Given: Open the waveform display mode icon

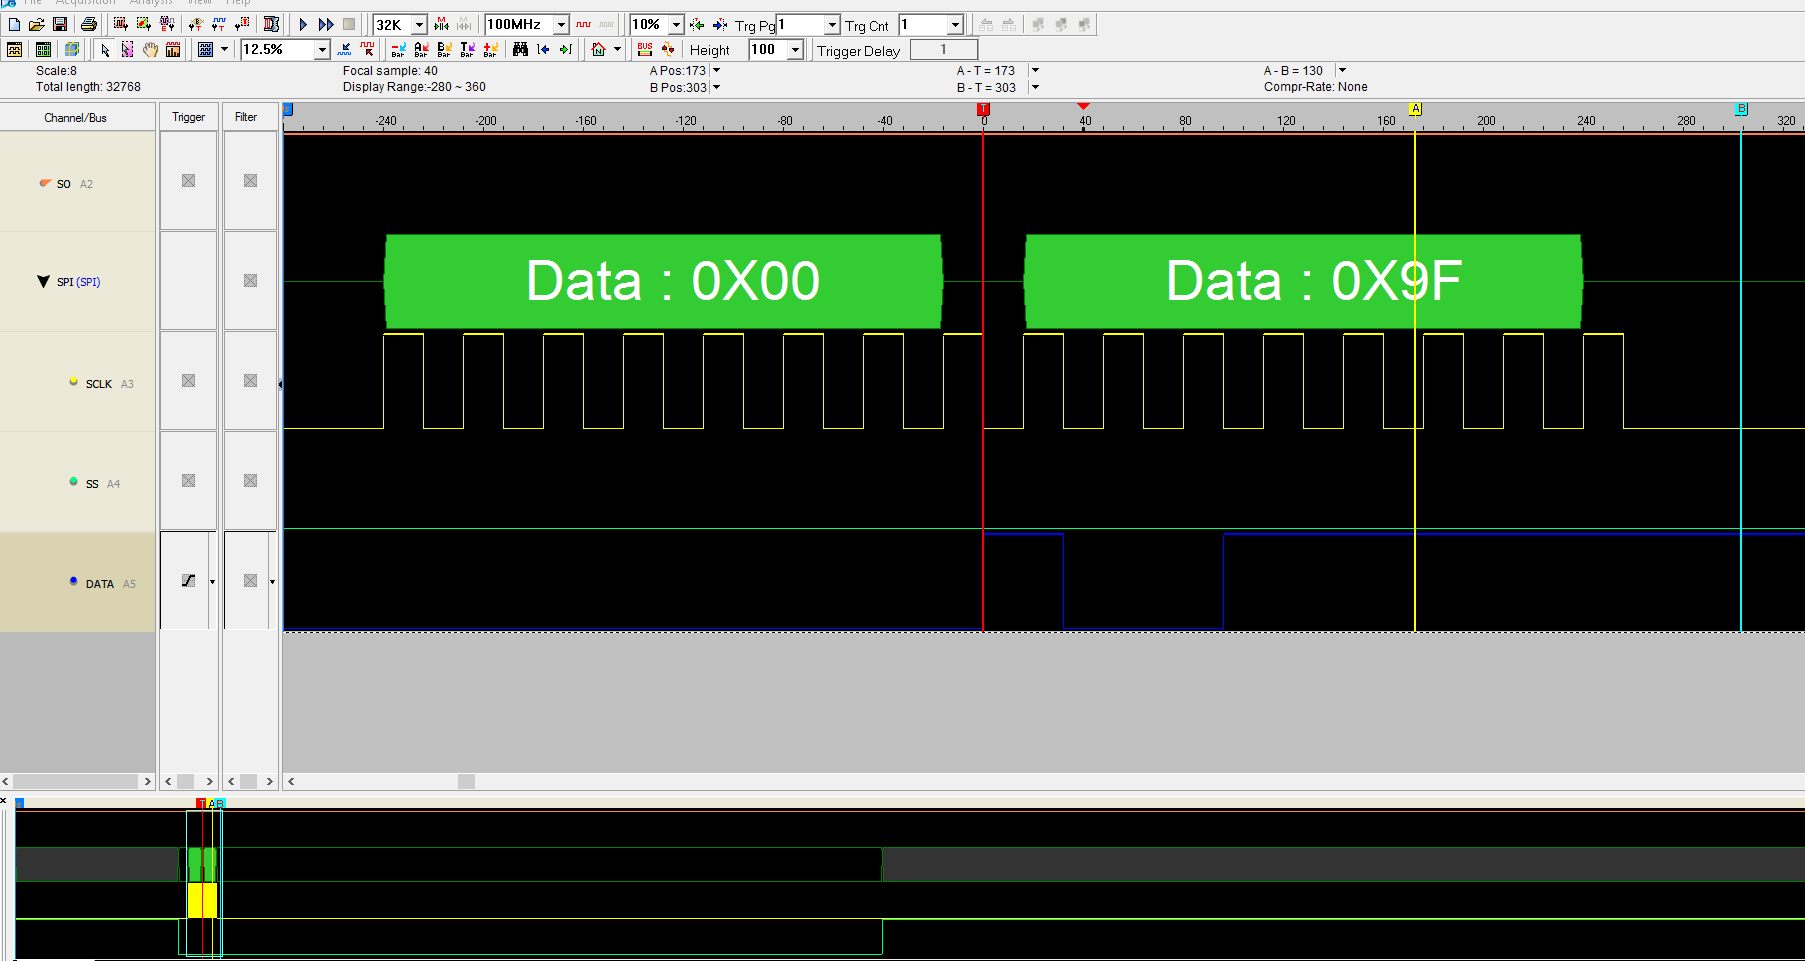Looking at the screenshot, I should click(206, 49).
